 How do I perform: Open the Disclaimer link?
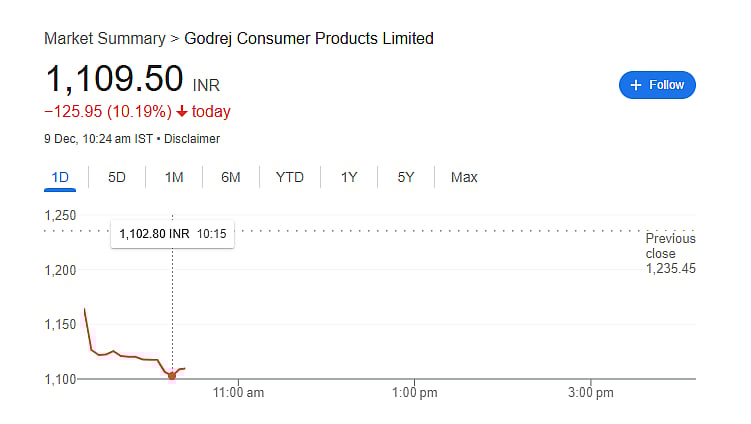(192, 139)
